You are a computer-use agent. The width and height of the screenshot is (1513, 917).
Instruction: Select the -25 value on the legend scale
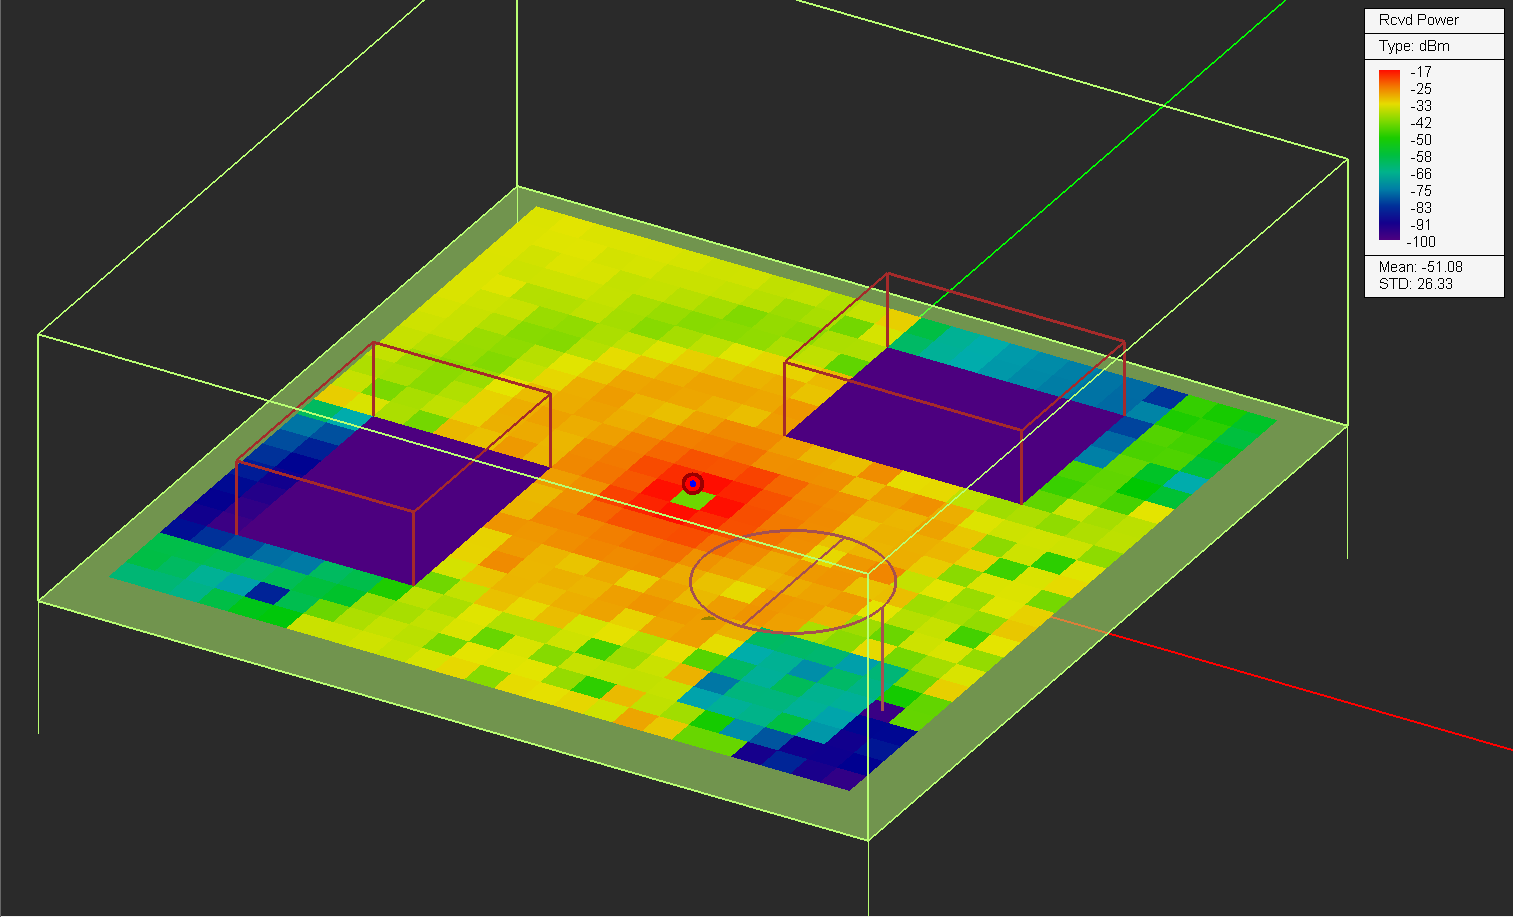(1421, 89)
